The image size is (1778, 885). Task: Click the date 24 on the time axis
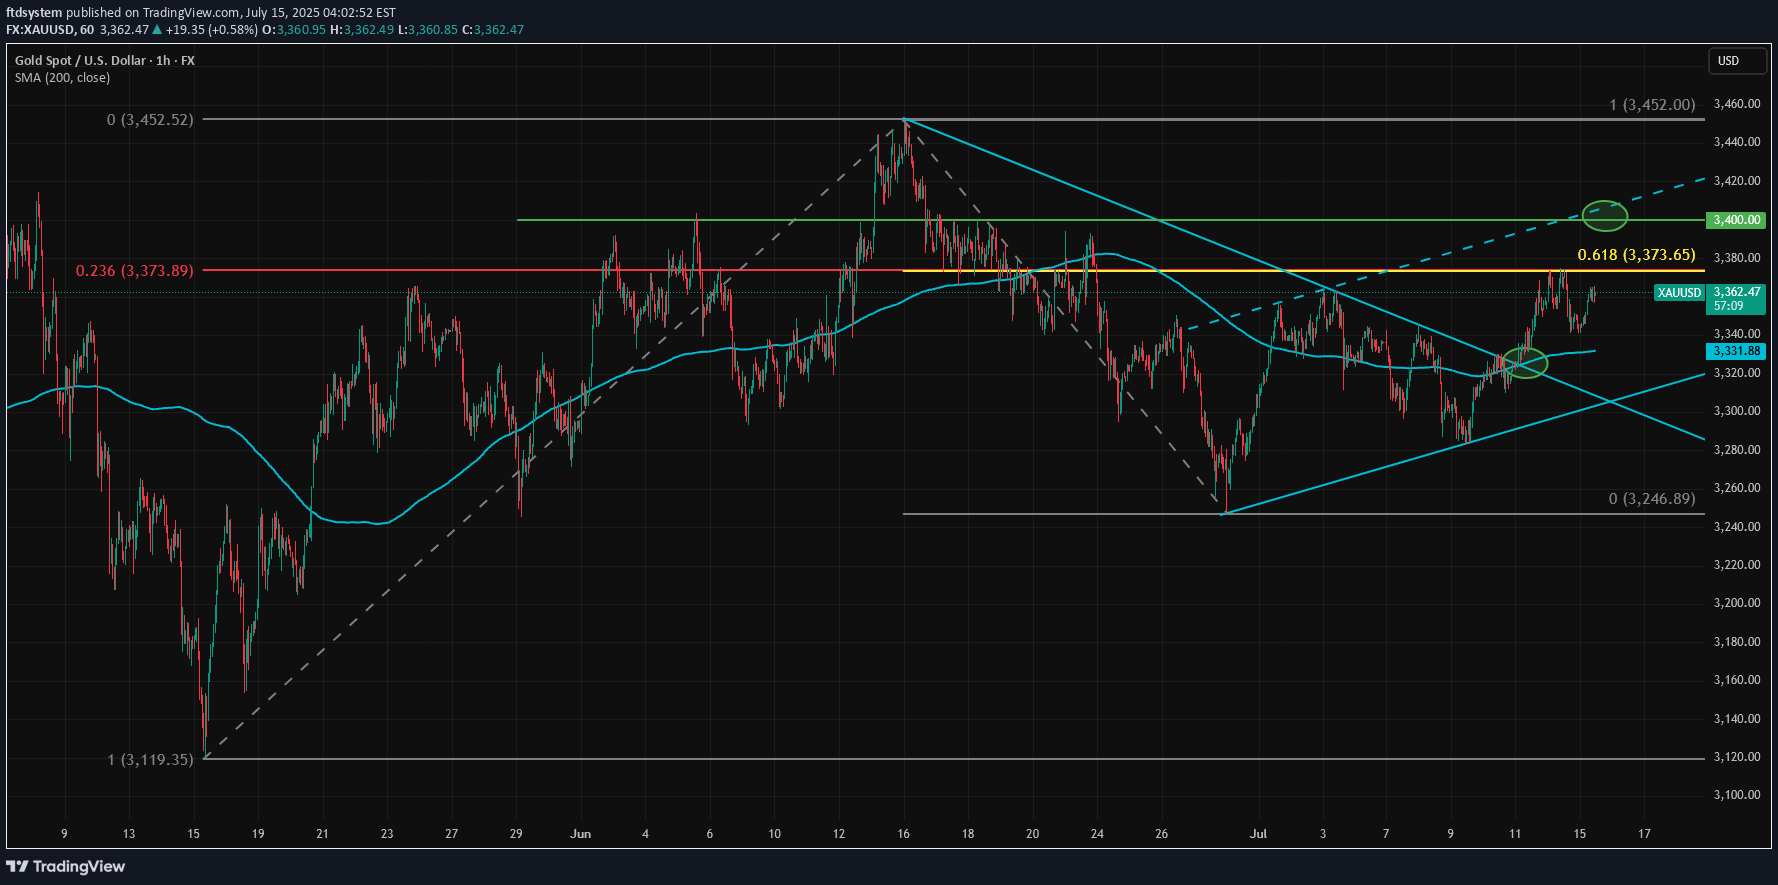1097,834
